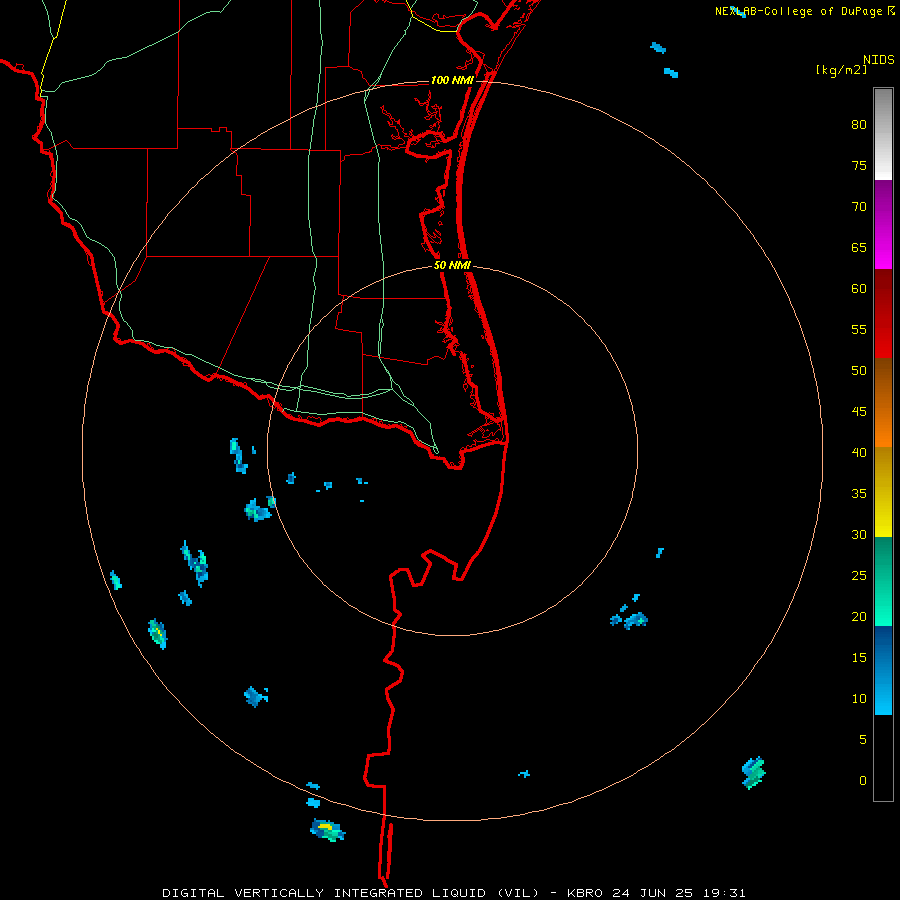Viewport: 900px width, 900px height.
Task: Click the color scale value 0
Action: [x=863, y=781]
